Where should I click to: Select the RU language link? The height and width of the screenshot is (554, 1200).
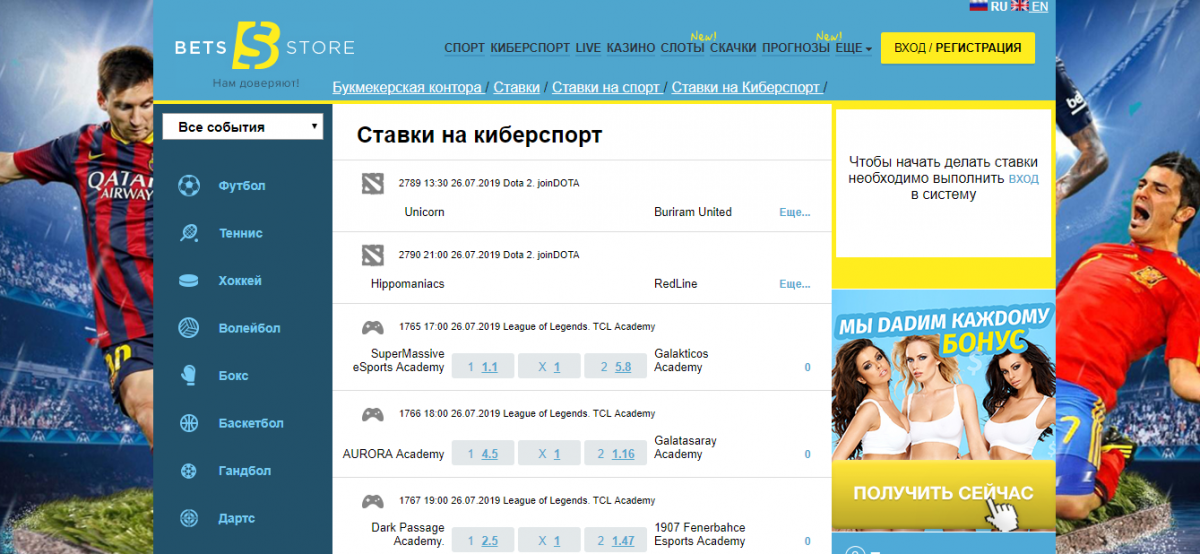point(999,6)
